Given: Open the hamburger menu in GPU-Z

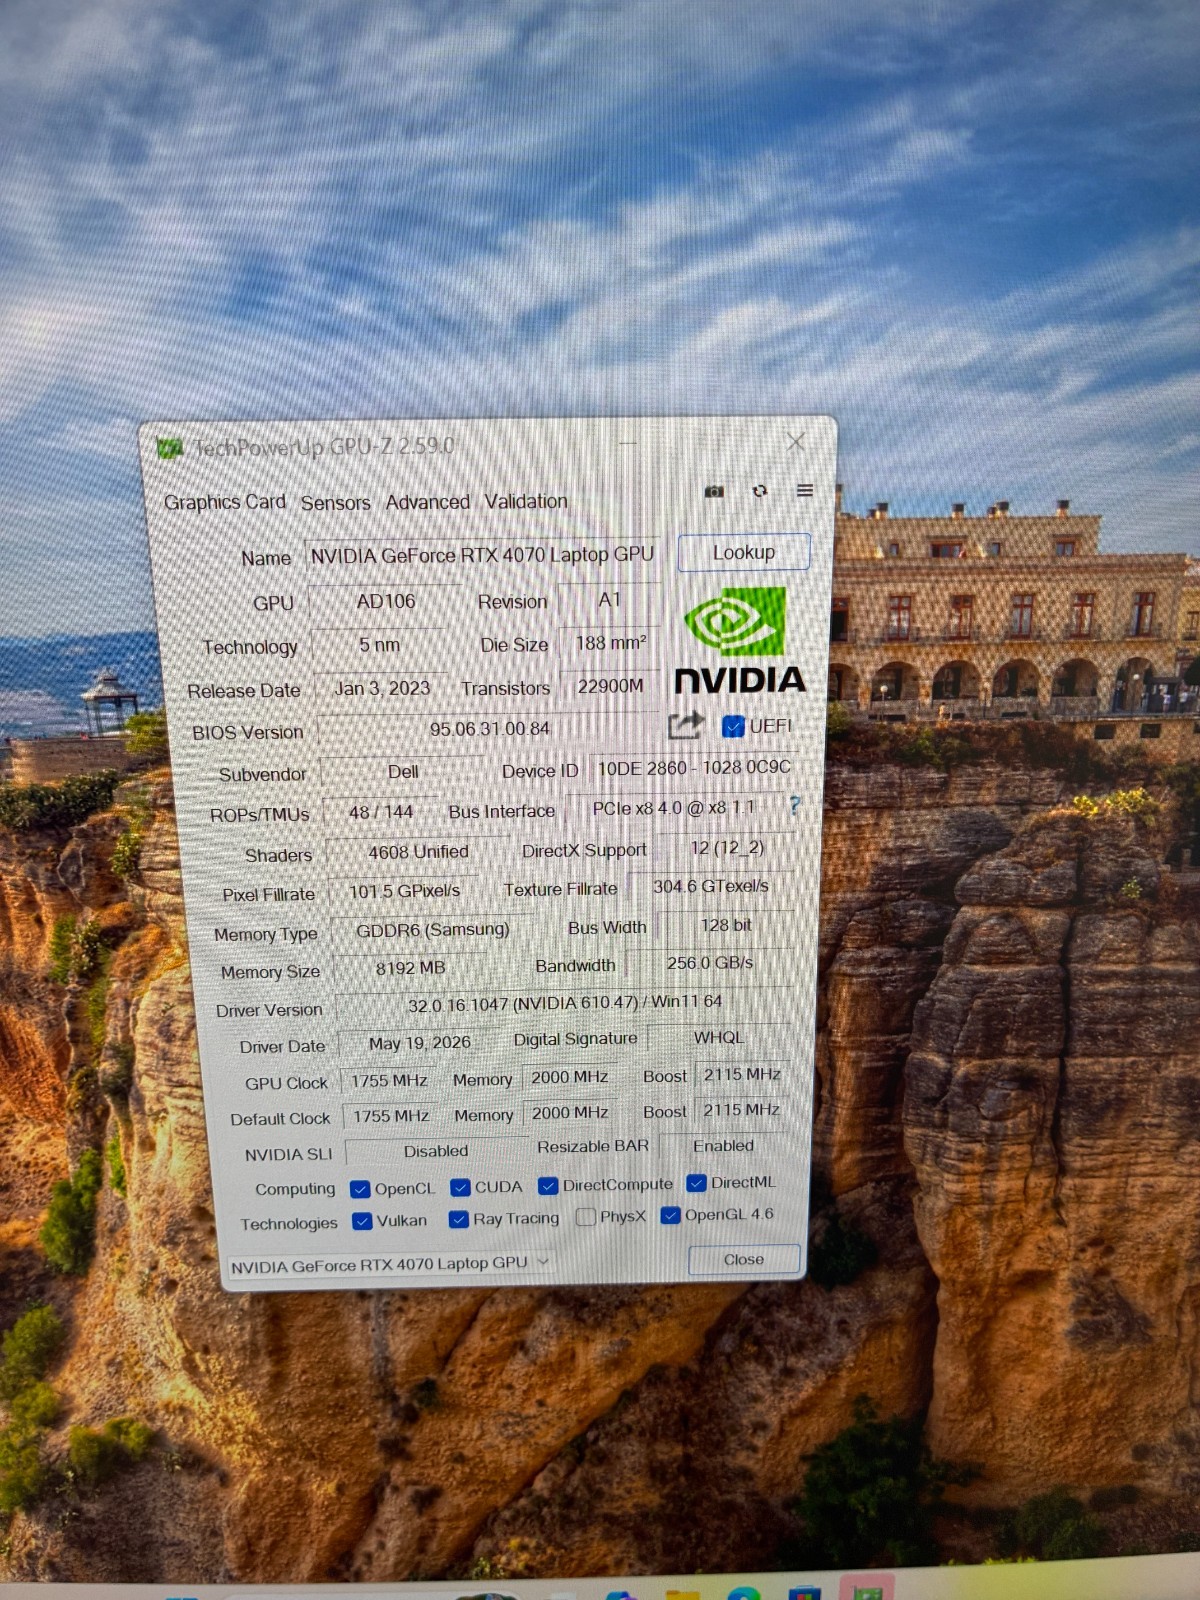Looking at the screenshot, I should click(x=805, y=490).
